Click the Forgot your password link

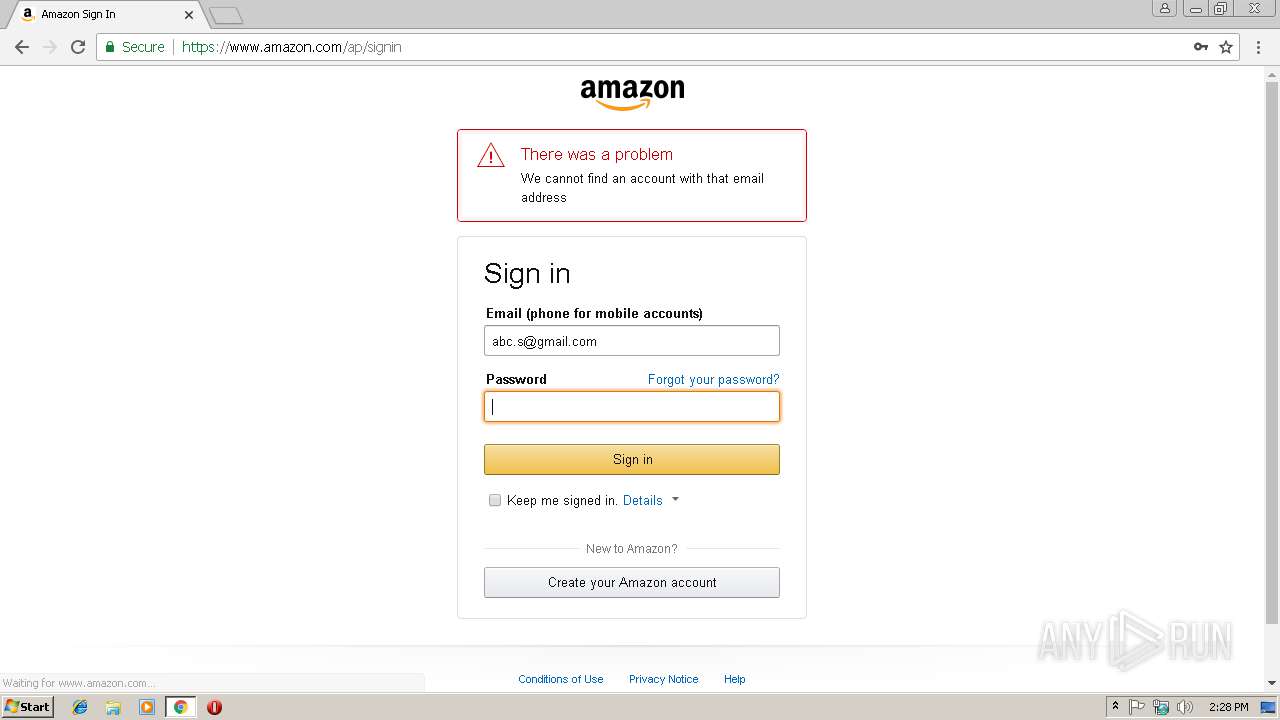(x=713, y=379)
